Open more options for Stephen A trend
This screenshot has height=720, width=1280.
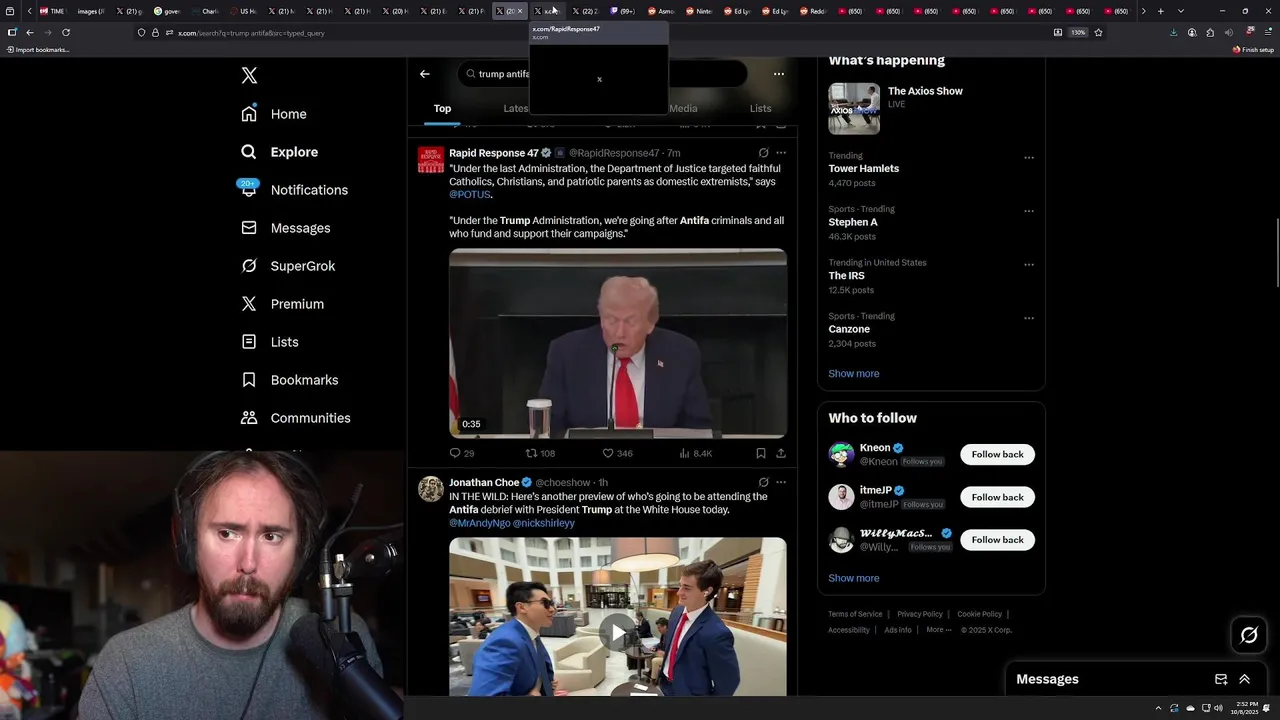1028,211
